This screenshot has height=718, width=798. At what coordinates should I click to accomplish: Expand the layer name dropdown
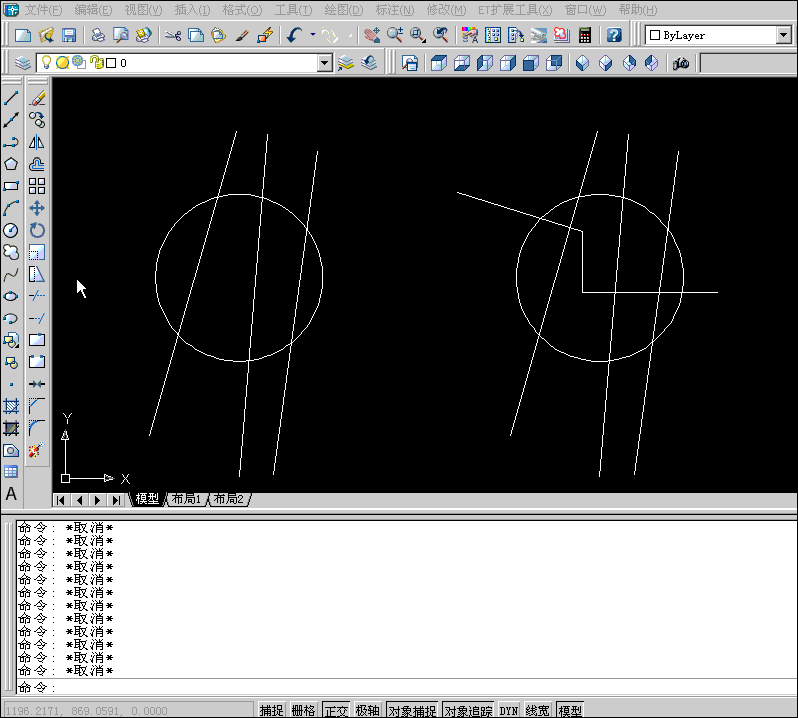[325, 63]
